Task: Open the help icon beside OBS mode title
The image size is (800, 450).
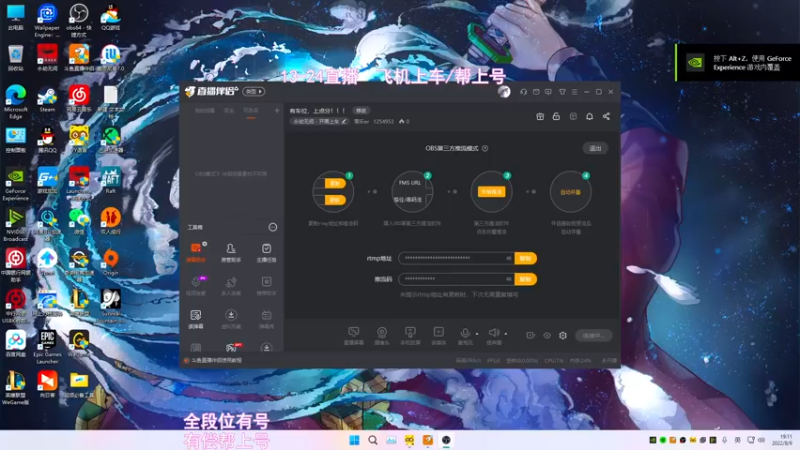Action: tap(485, 148)
